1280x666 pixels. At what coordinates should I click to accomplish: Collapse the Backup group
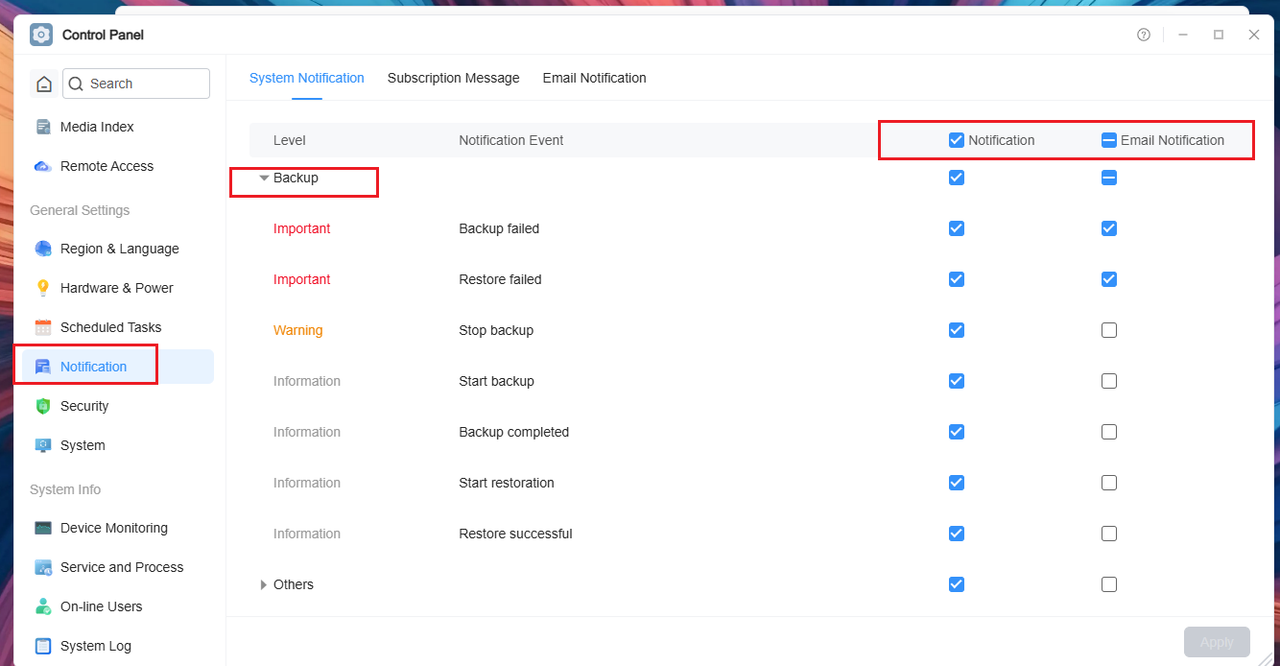[264, 178]
